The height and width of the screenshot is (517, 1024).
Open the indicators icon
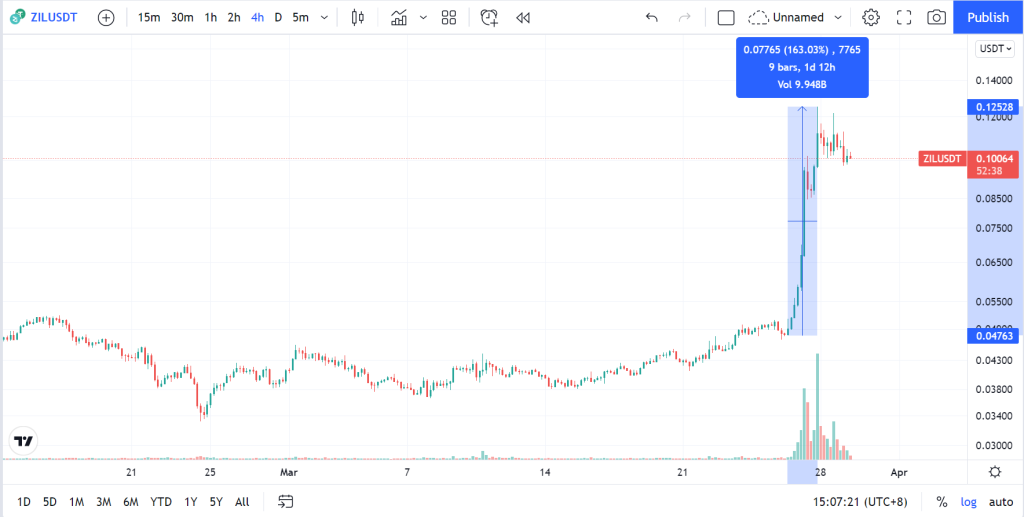pyautogui.click(x=399, y=18)
